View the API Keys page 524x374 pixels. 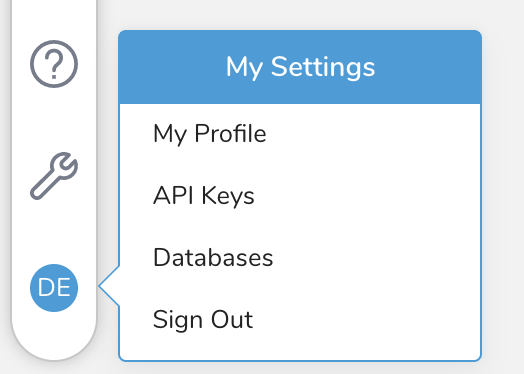coord(204,196)
